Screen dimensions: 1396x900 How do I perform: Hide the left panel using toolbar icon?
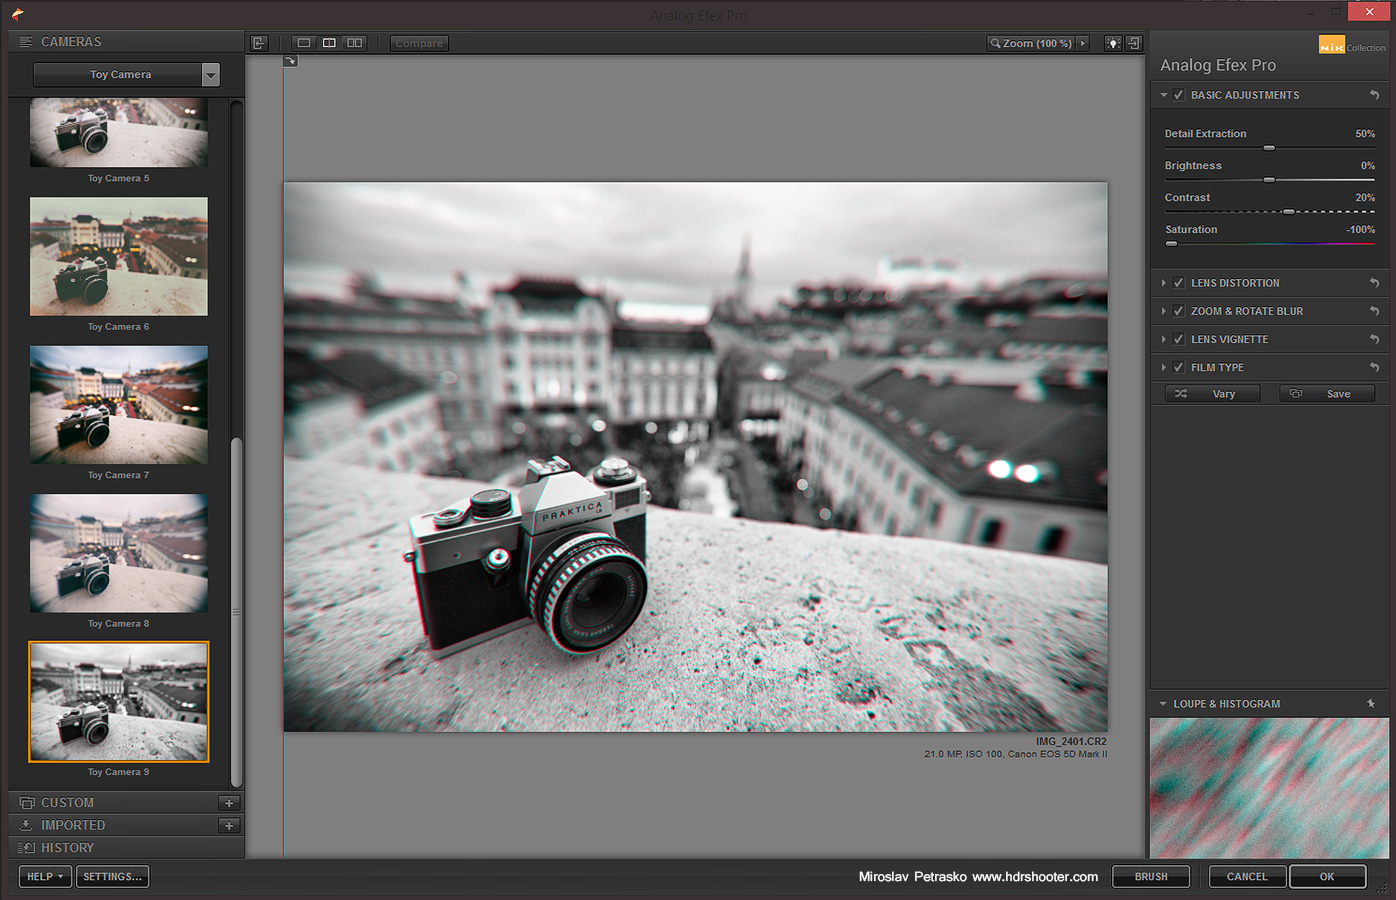[x=259, y=43]
